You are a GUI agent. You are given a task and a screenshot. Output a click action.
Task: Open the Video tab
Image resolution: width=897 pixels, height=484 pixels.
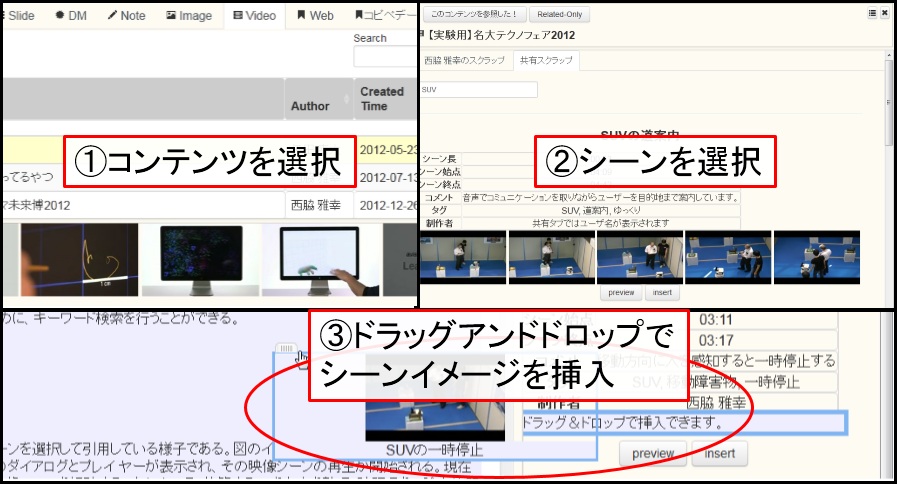click(255, 16)
